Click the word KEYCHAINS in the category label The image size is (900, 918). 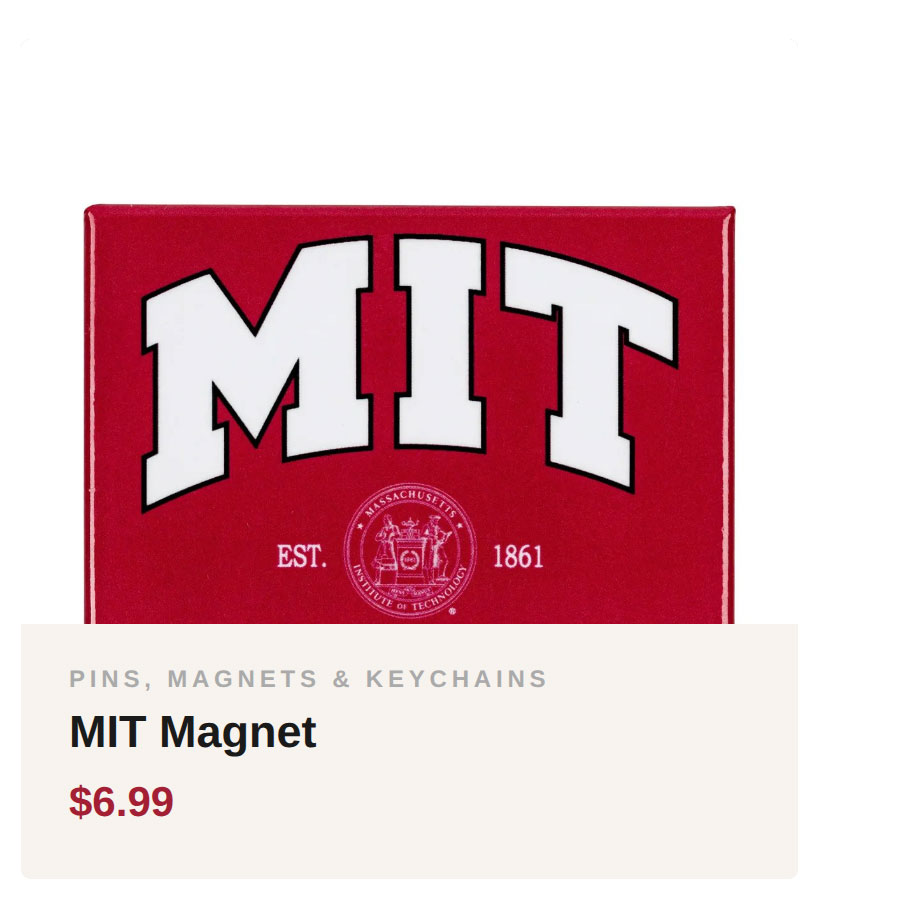click(456, 680)
